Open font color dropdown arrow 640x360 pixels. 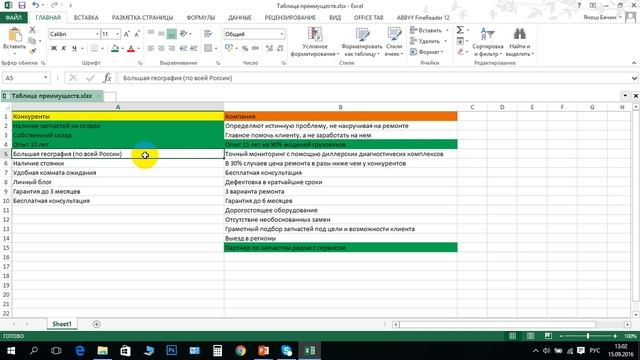tap(138, 49)
